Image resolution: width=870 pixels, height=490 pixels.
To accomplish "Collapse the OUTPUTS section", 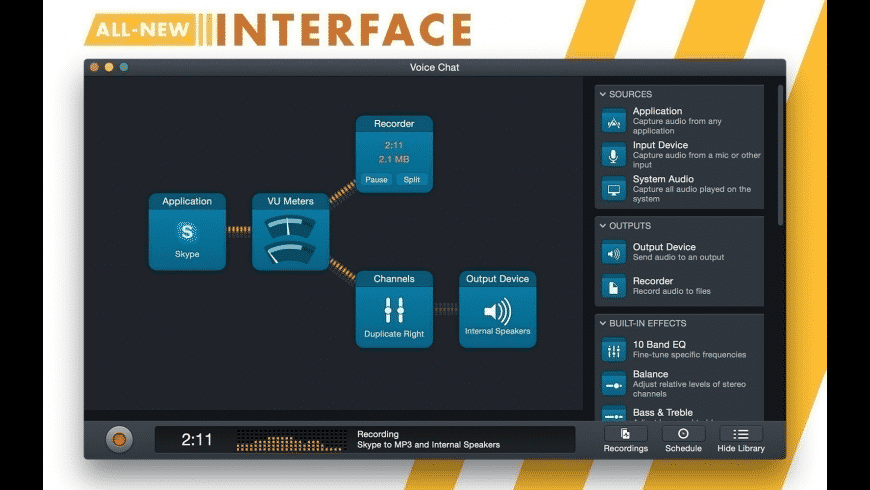I will point(603,226).
